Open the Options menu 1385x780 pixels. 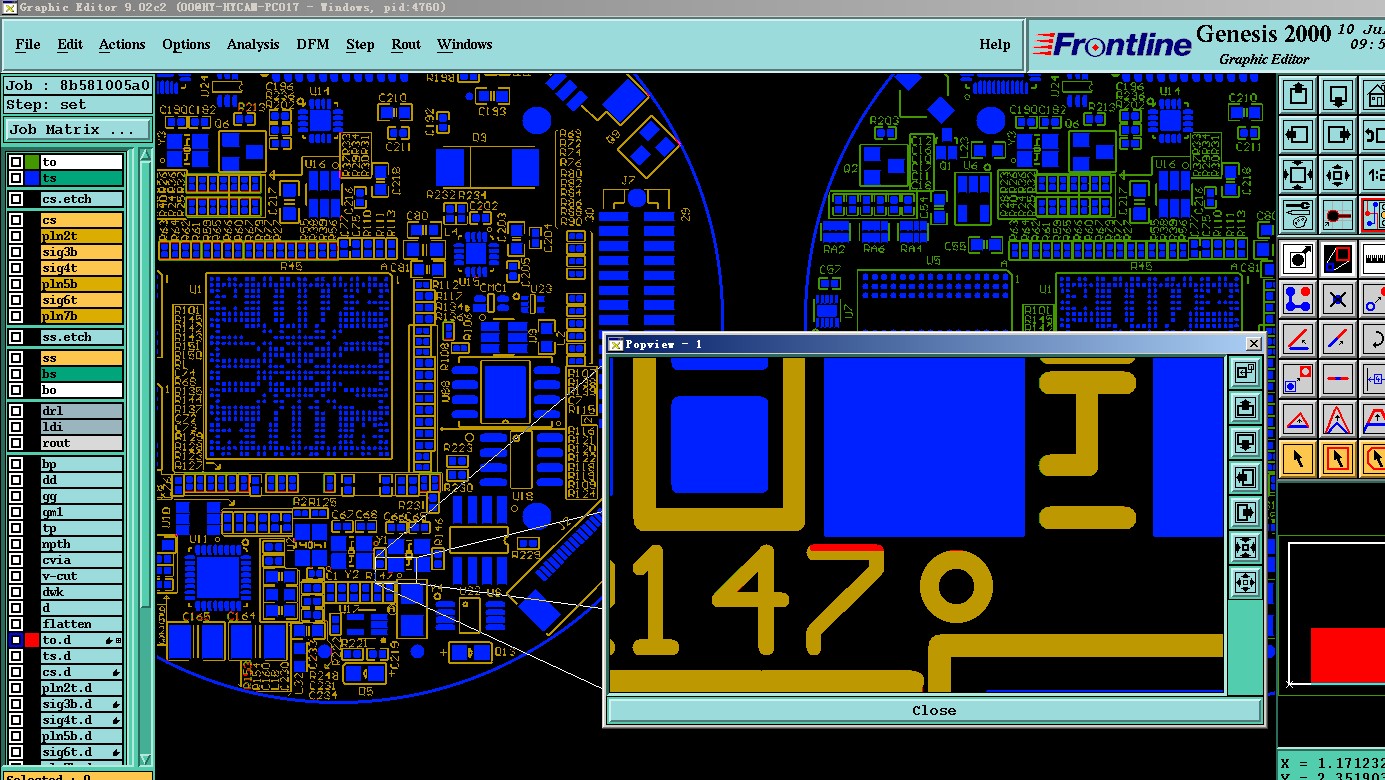click(x=186, y=44)
